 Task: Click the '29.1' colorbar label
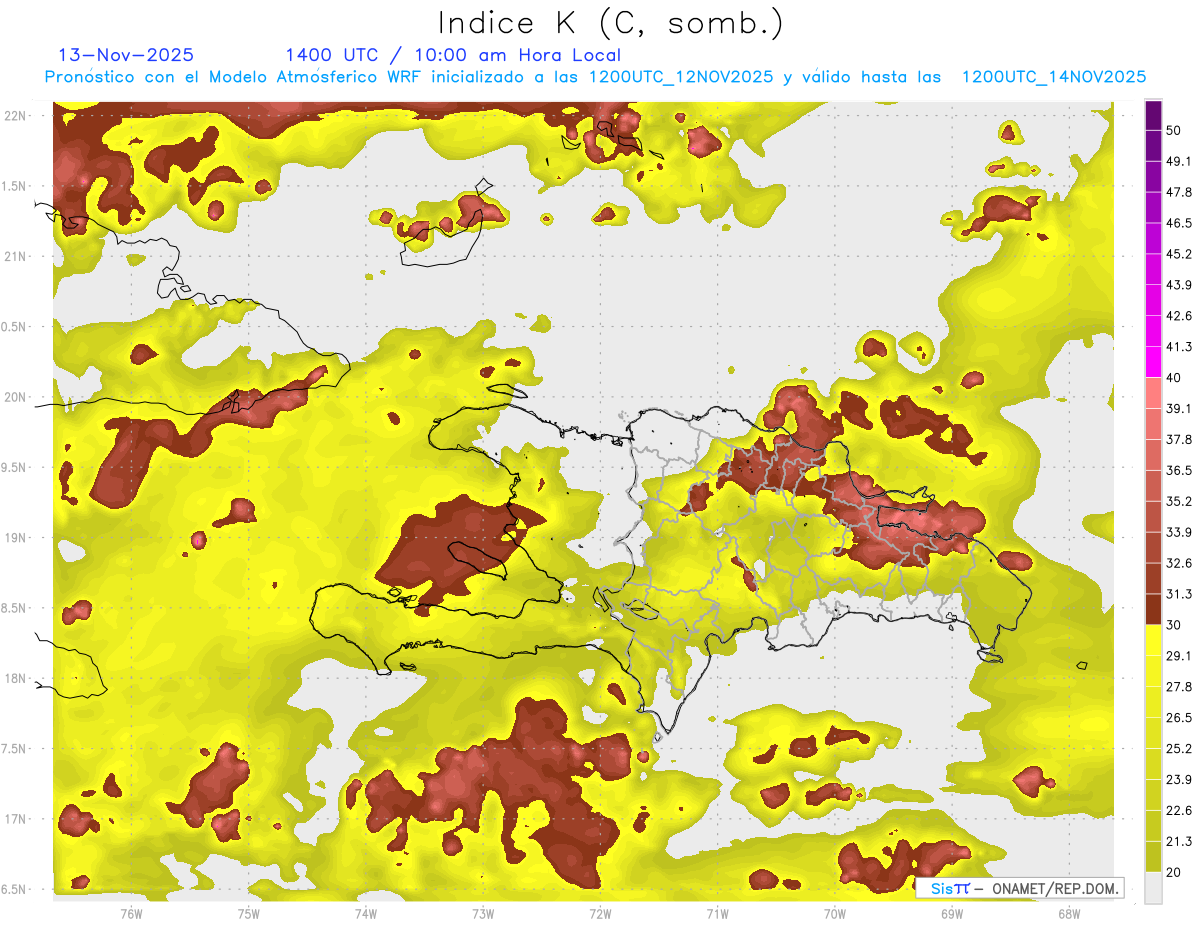coord(1179,655)
